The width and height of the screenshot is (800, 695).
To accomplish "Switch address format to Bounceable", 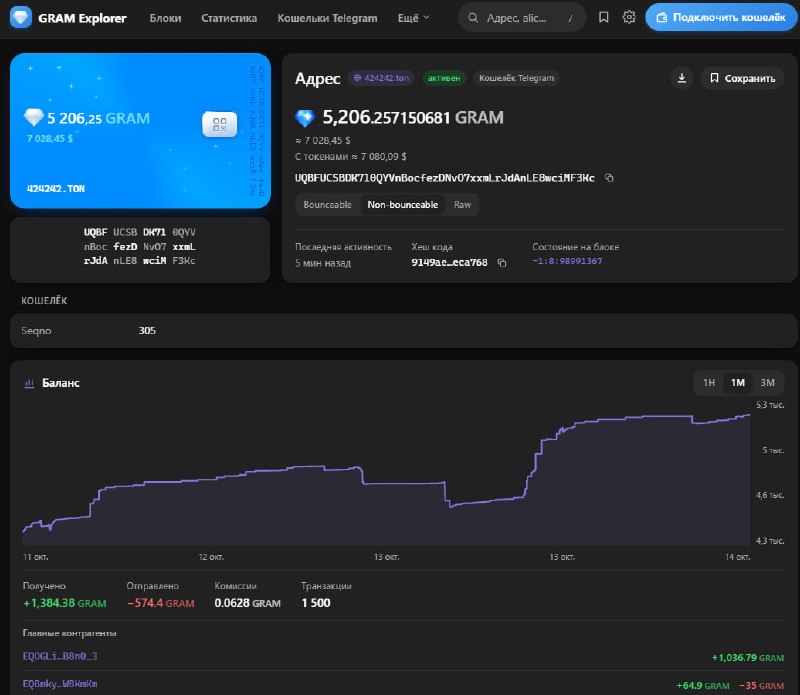I will point(328,205).
